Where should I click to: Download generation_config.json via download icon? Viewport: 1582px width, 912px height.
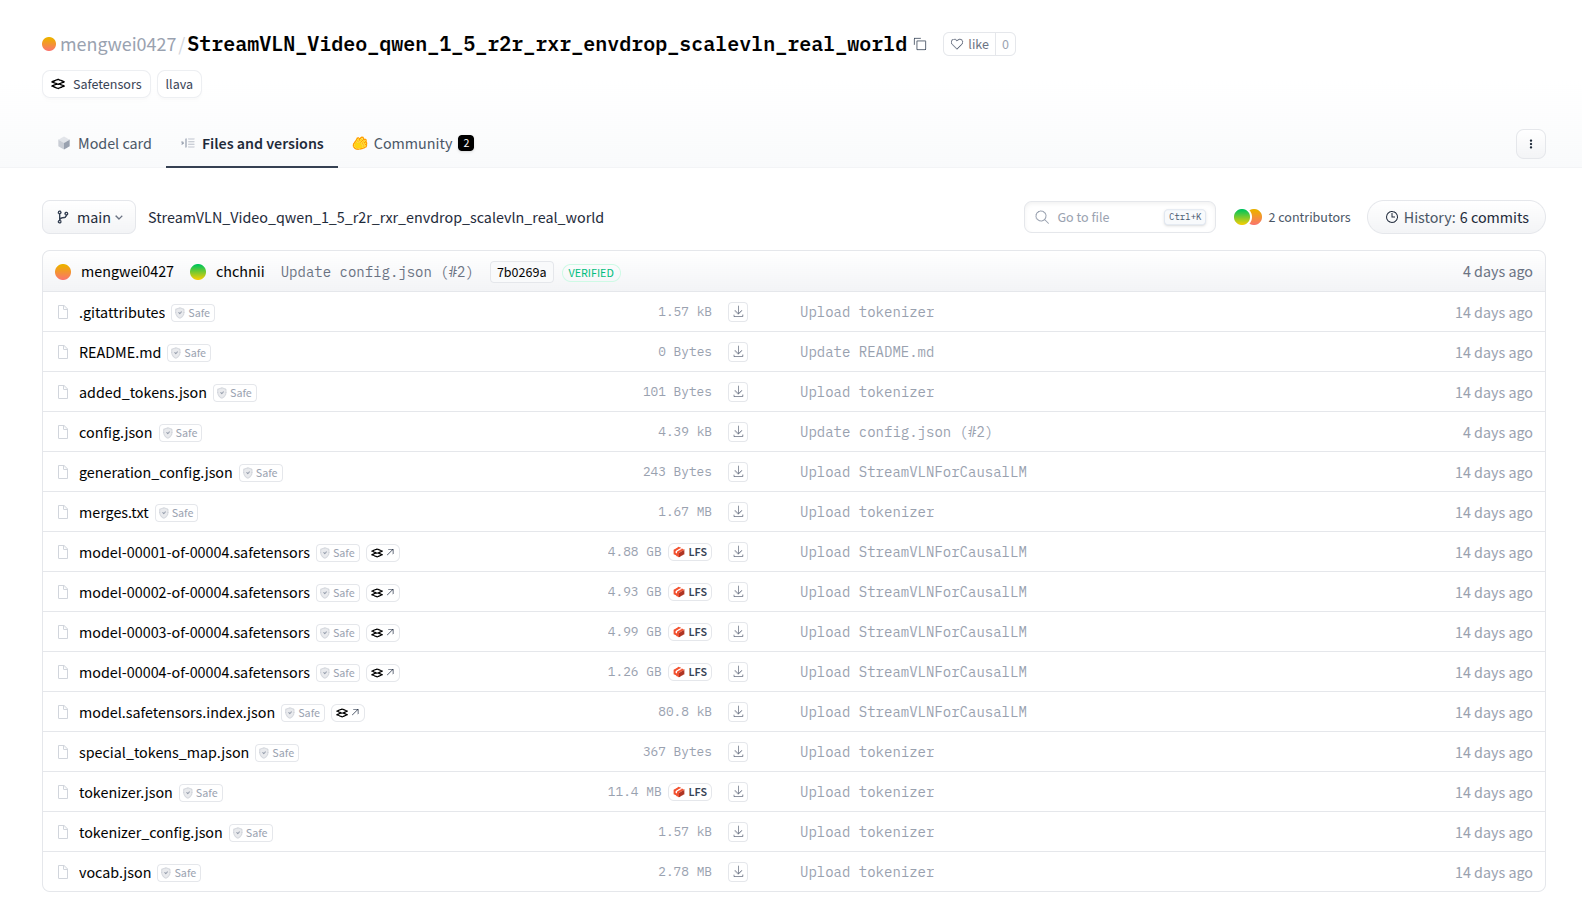coord(738,472)
